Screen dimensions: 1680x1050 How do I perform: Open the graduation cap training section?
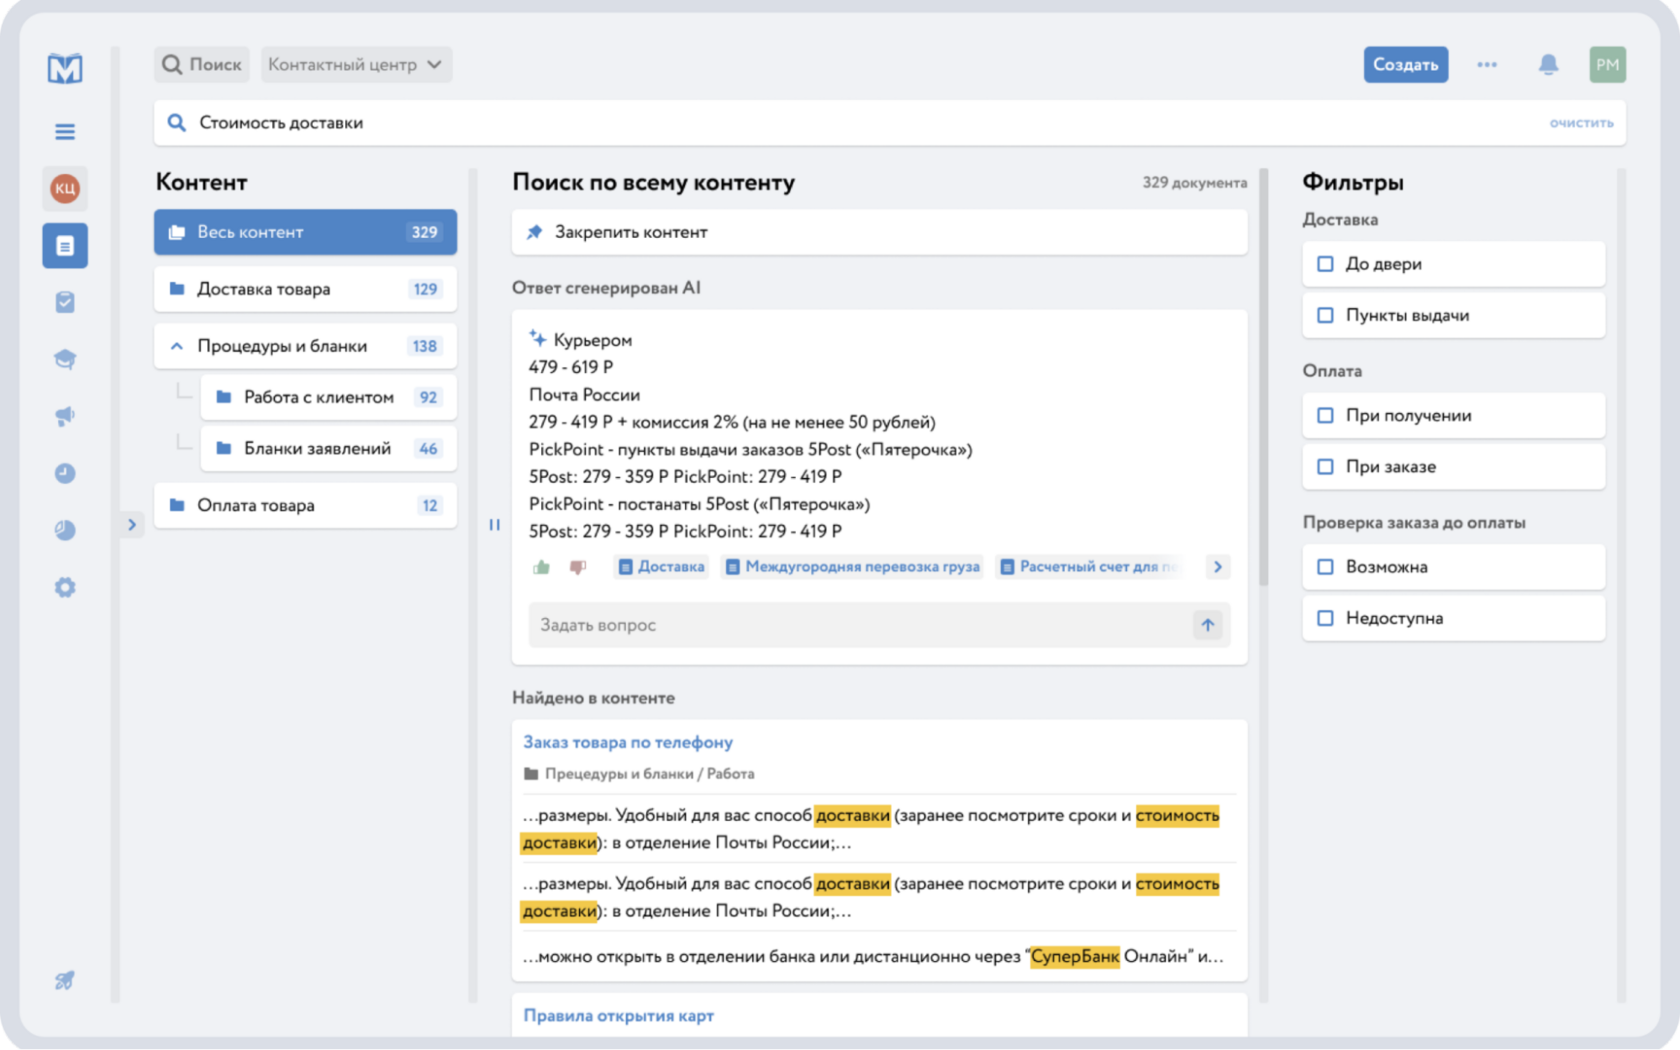65,359
